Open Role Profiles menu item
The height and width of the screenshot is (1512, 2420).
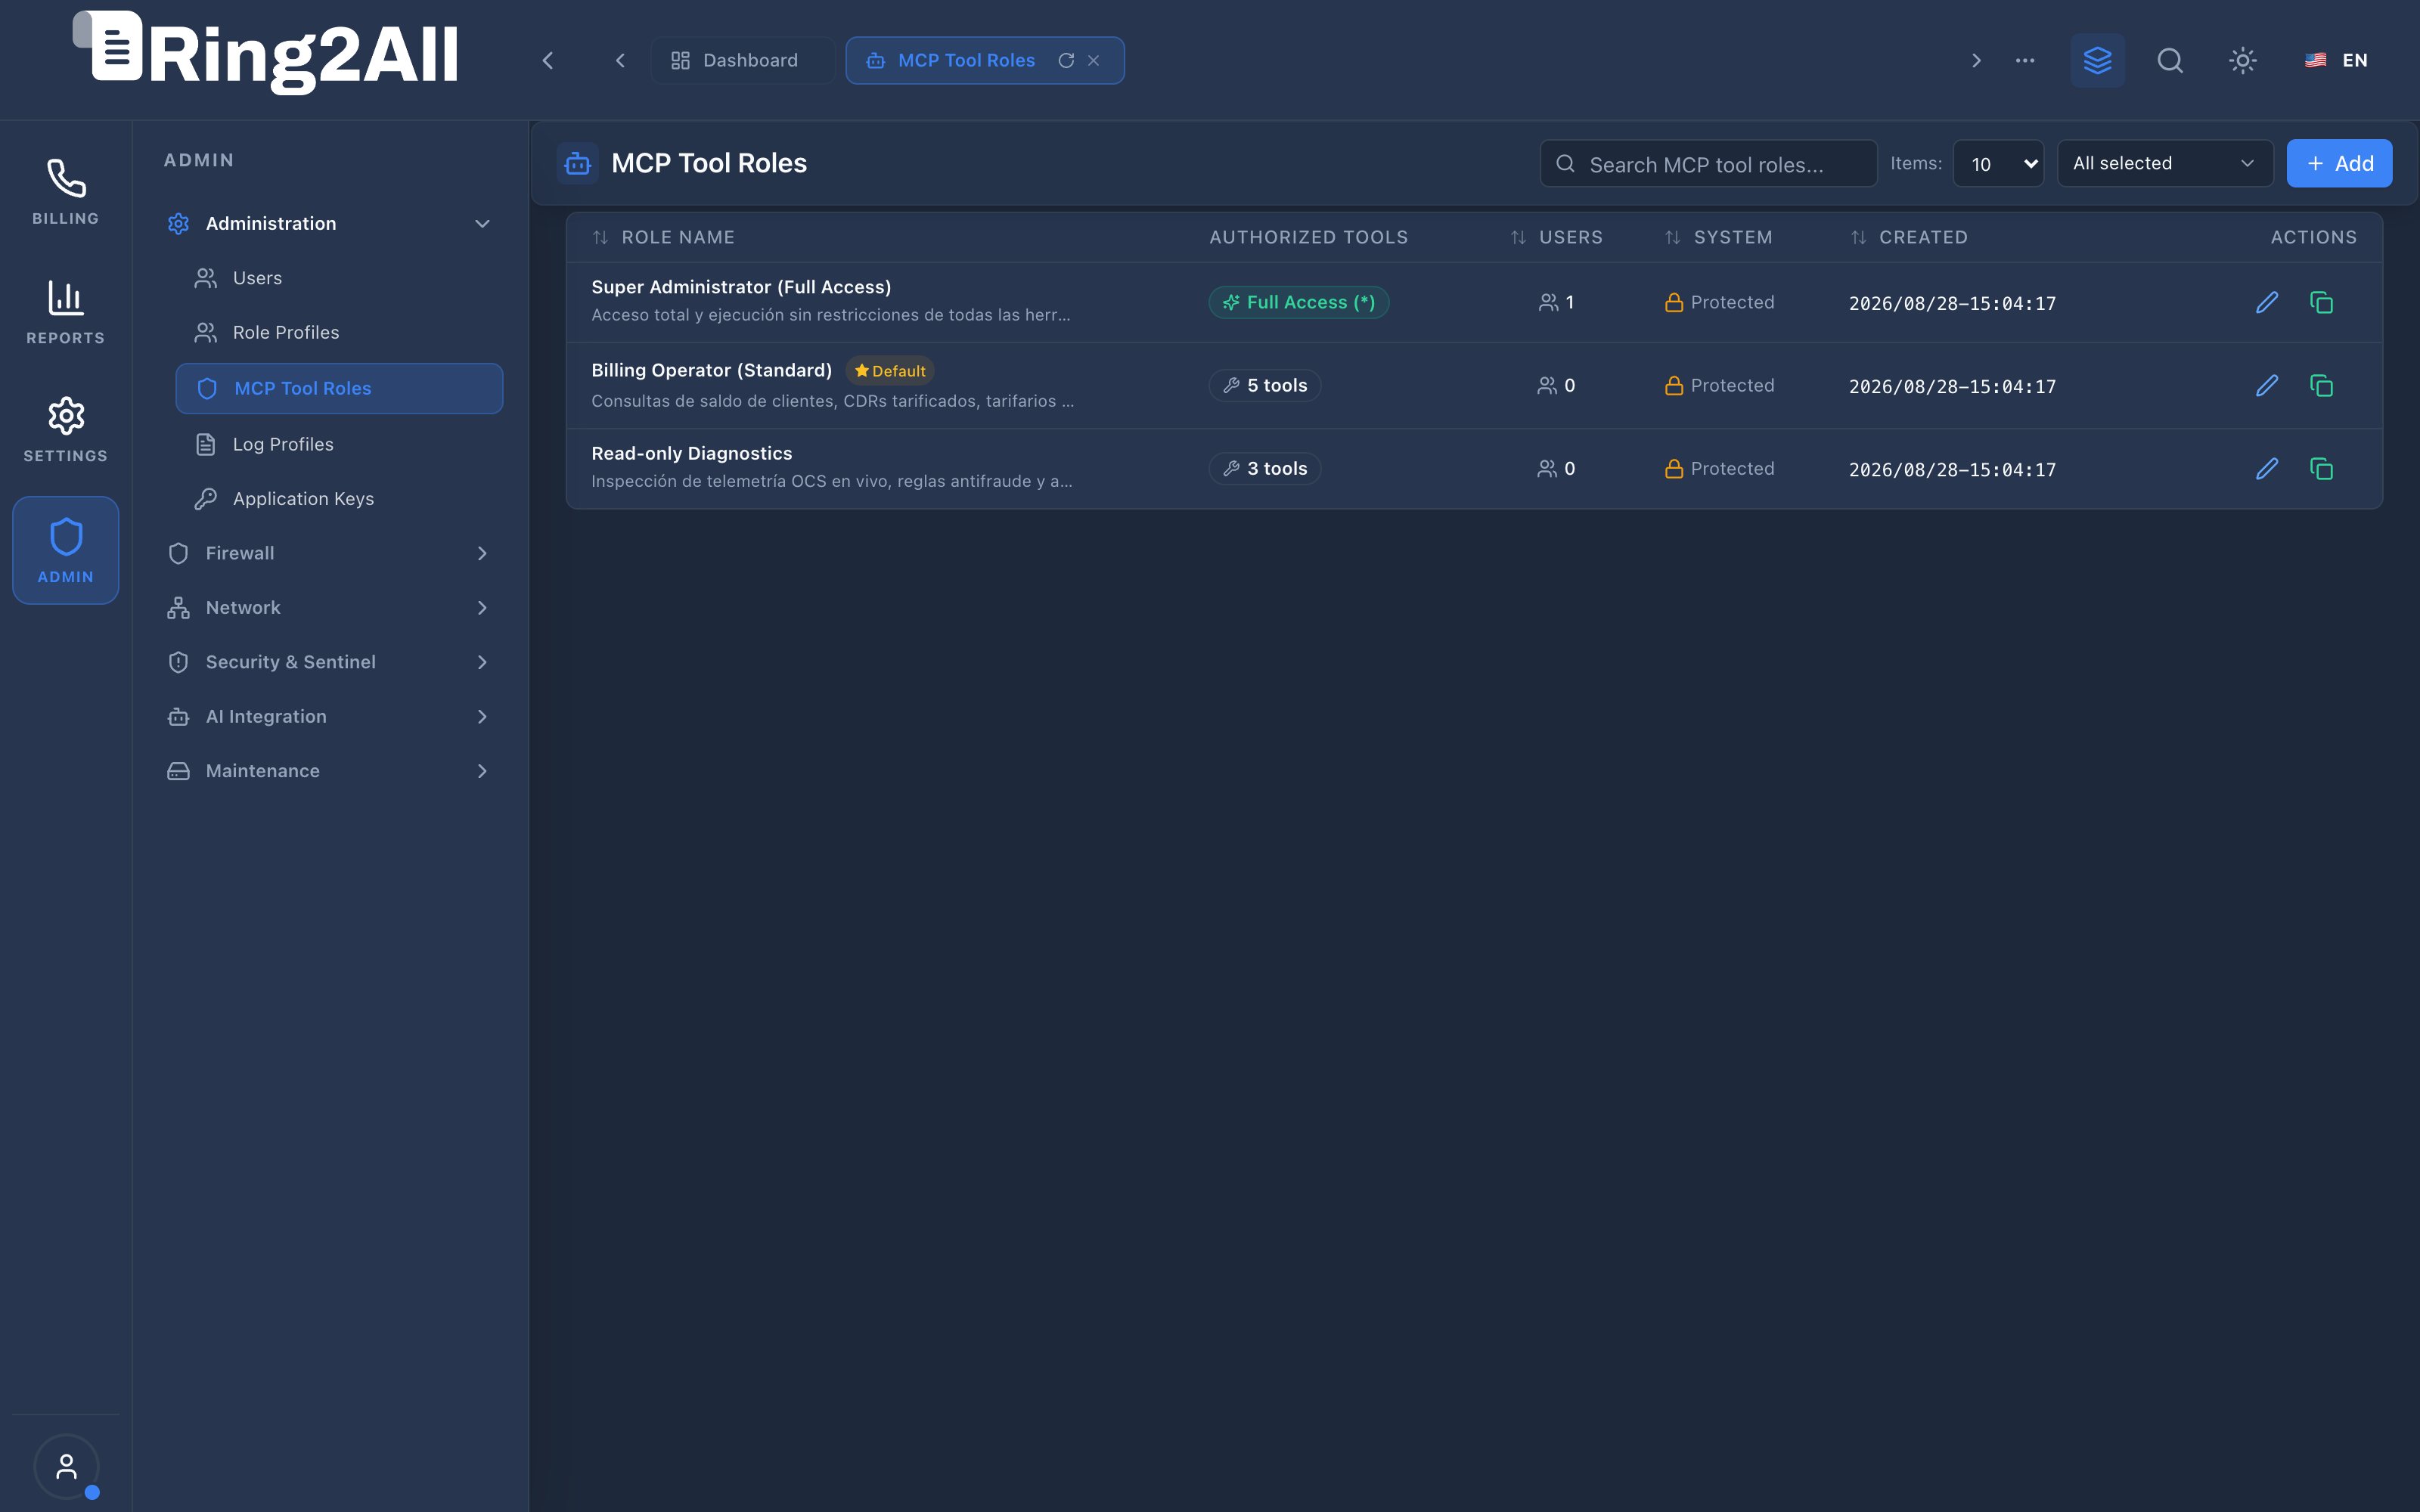pyautogui.click(x=339, y=332)
